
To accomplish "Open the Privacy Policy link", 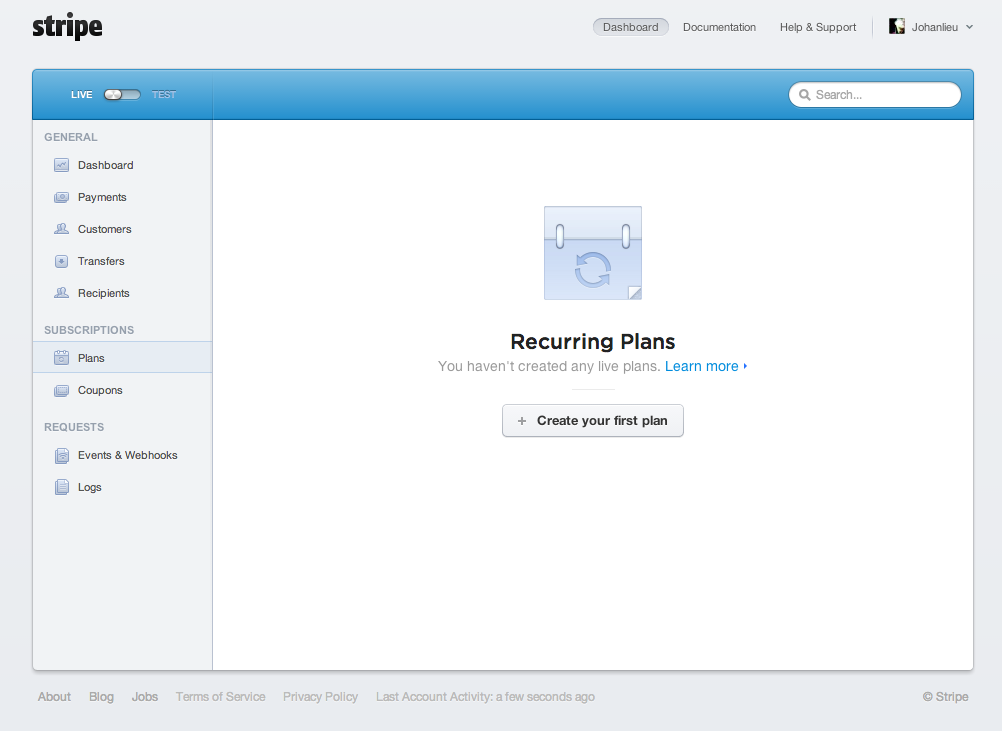I will click(x=321, y=696).
